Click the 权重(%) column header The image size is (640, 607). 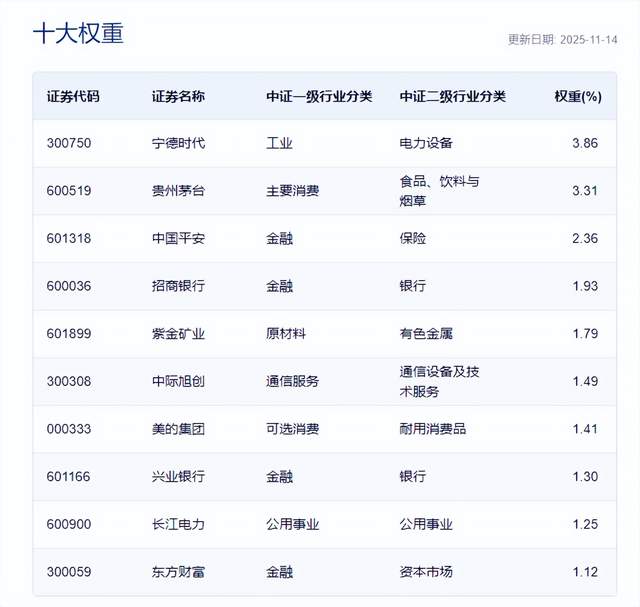coord(578,96)
